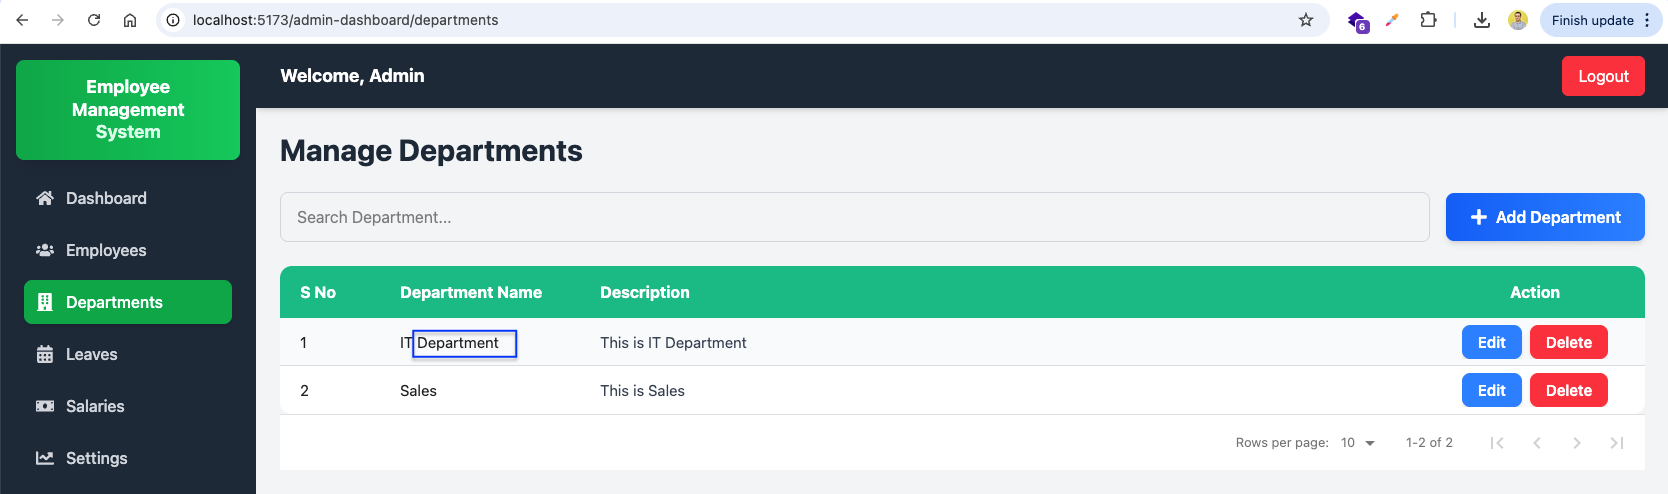Open the rows per page dropdown
This screenshot has width=1668, height=494.
click(x=1358, y=443)
